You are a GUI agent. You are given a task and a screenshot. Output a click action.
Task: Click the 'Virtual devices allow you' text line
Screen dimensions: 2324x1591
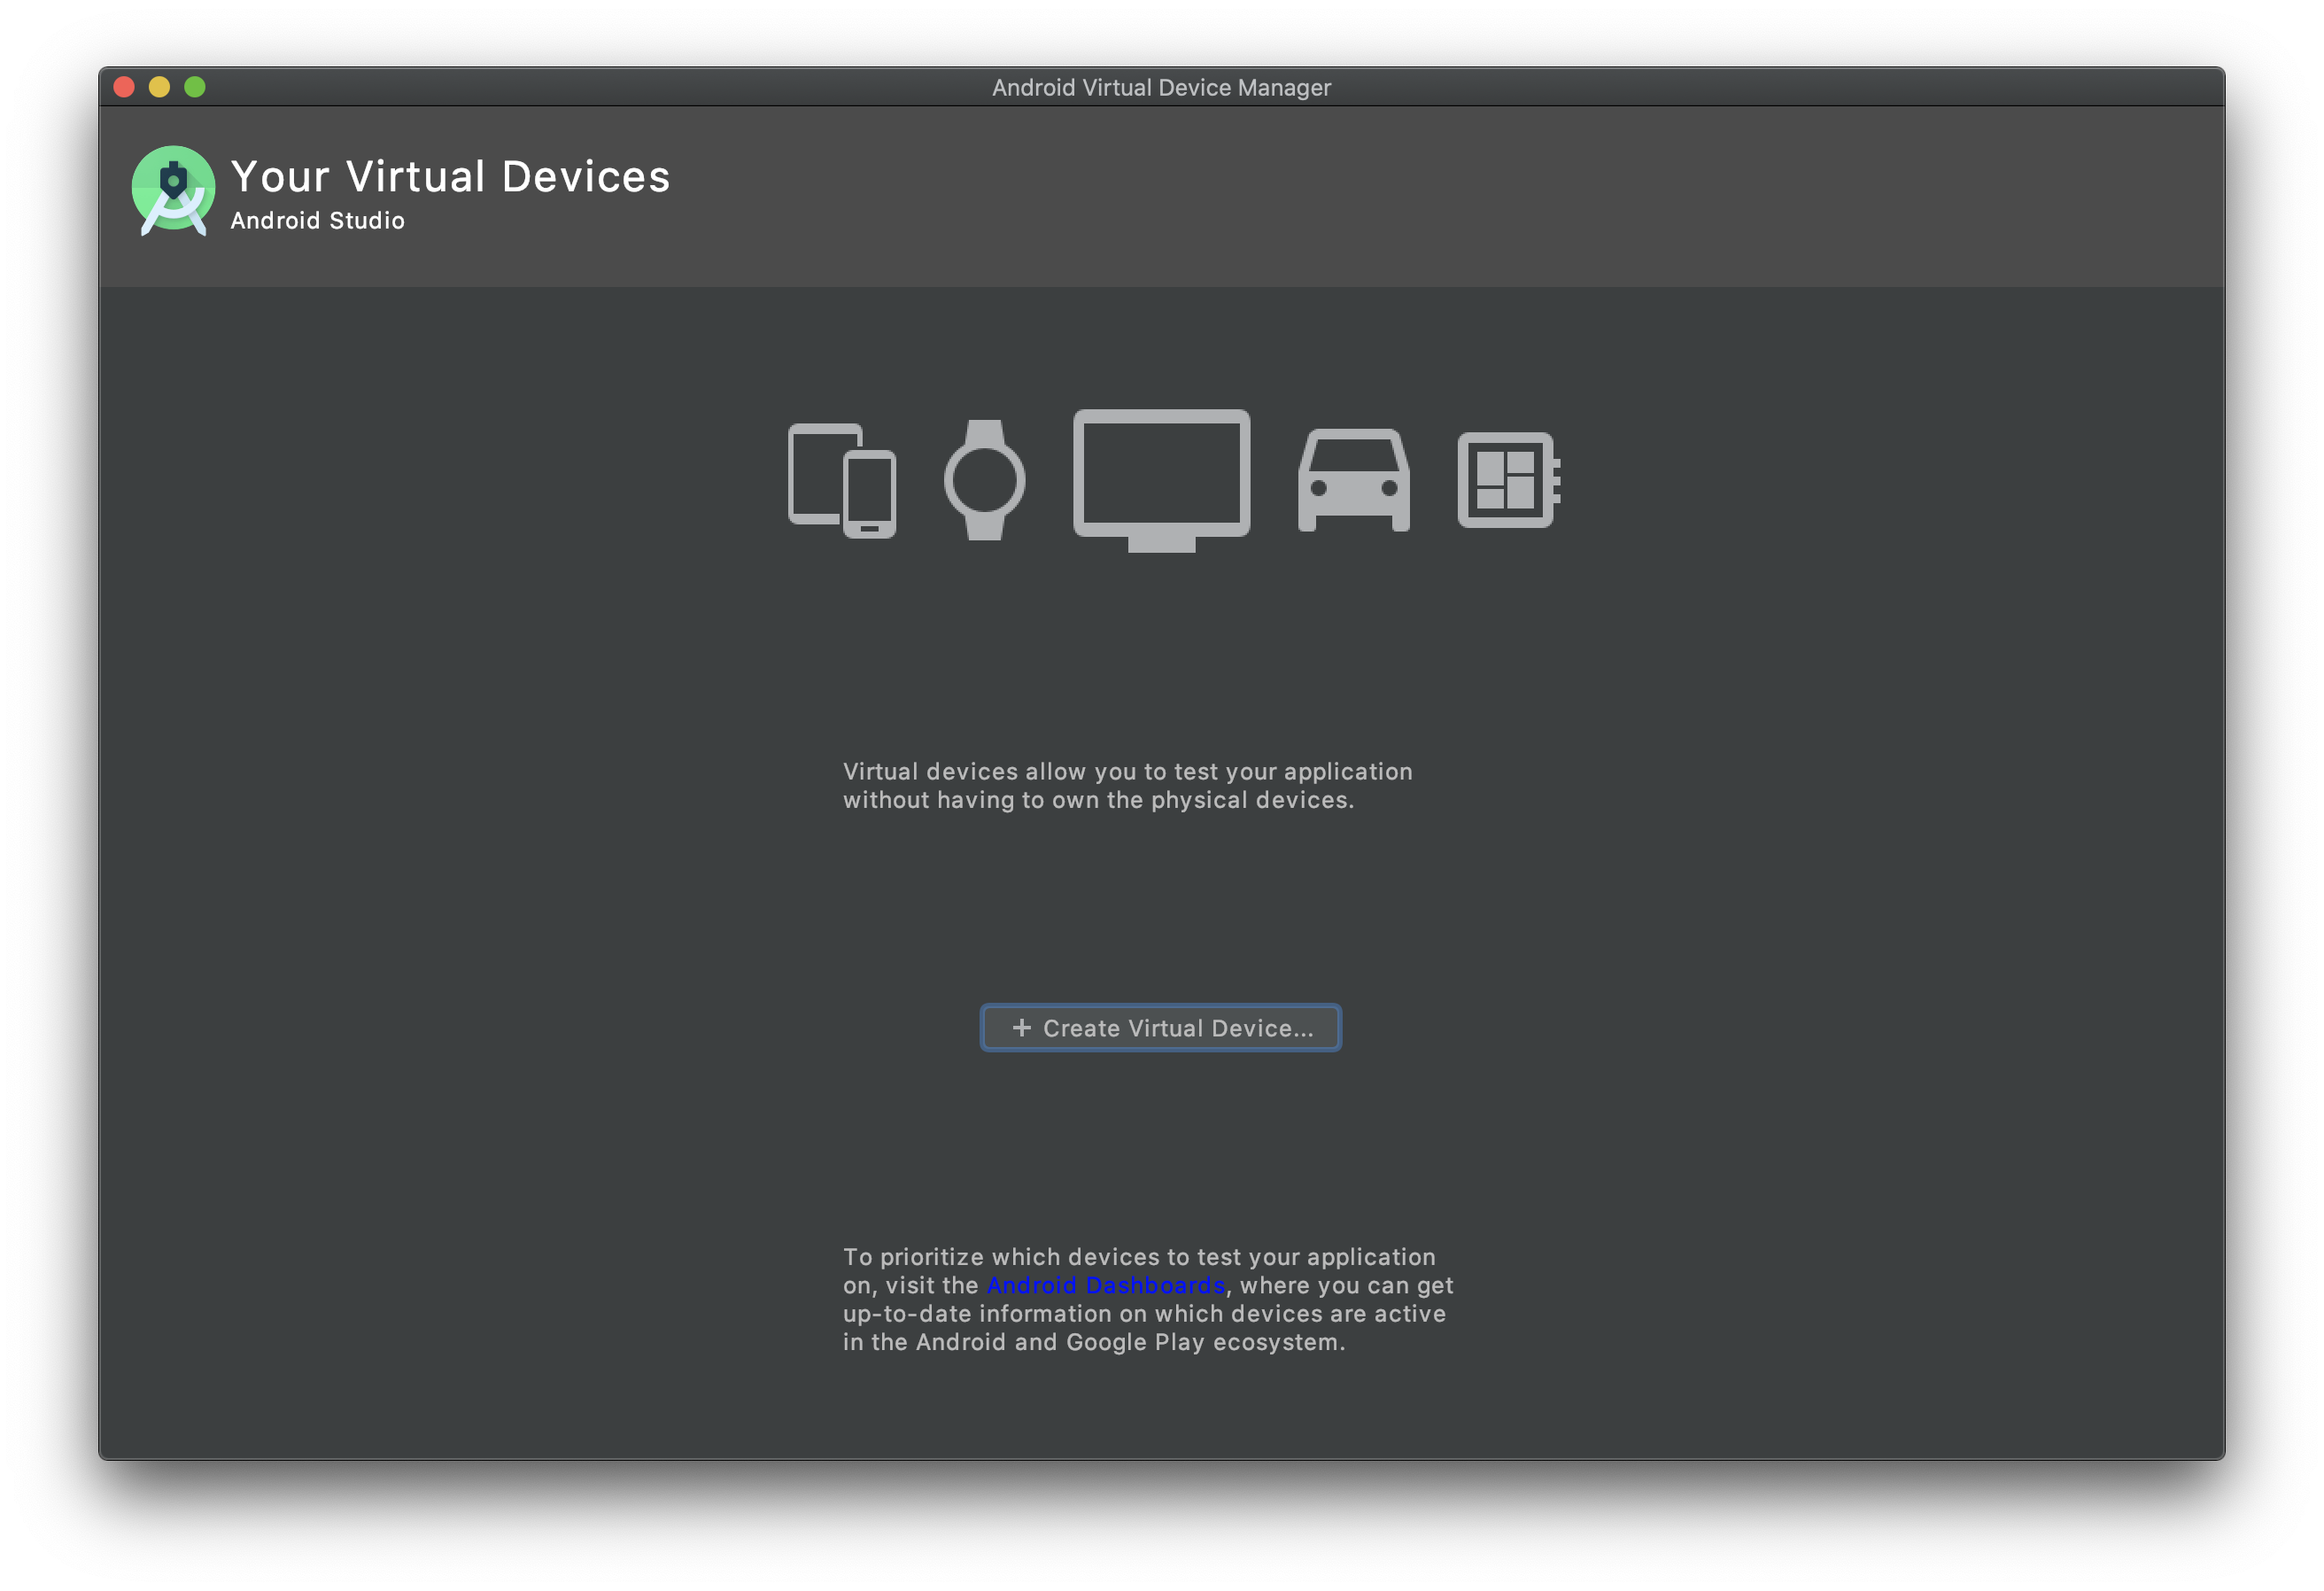1127,771
